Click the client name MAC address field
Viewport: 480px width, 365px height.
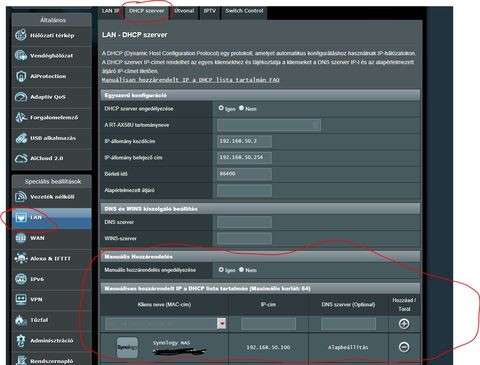coord(161,324)
